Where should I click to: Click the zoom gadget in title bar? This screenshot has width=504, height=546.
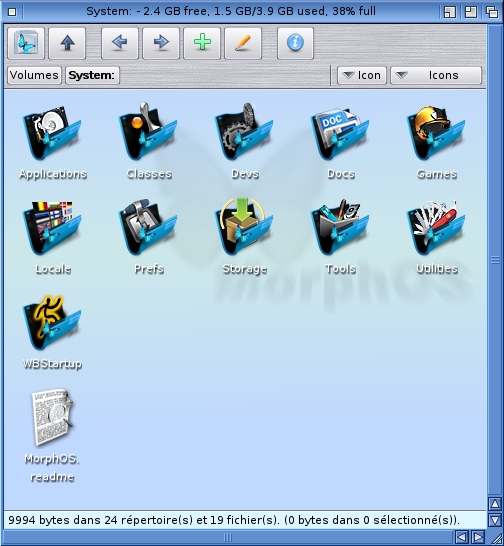(471, 12)
